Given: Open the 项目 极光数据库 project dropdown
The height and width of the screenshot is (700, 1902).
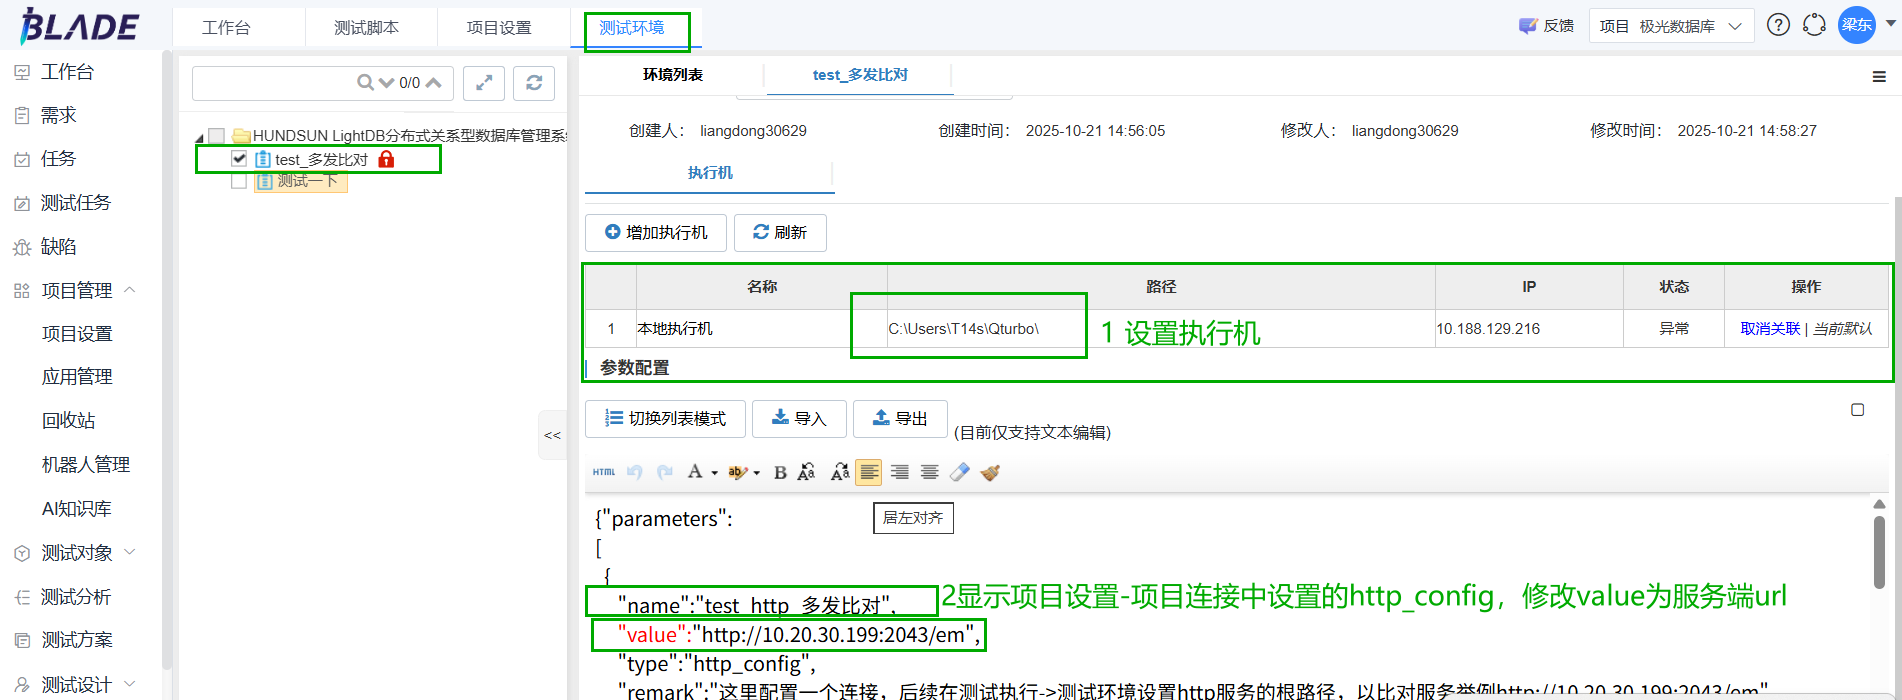Looking at the screenshot, I should [1671, 26].
